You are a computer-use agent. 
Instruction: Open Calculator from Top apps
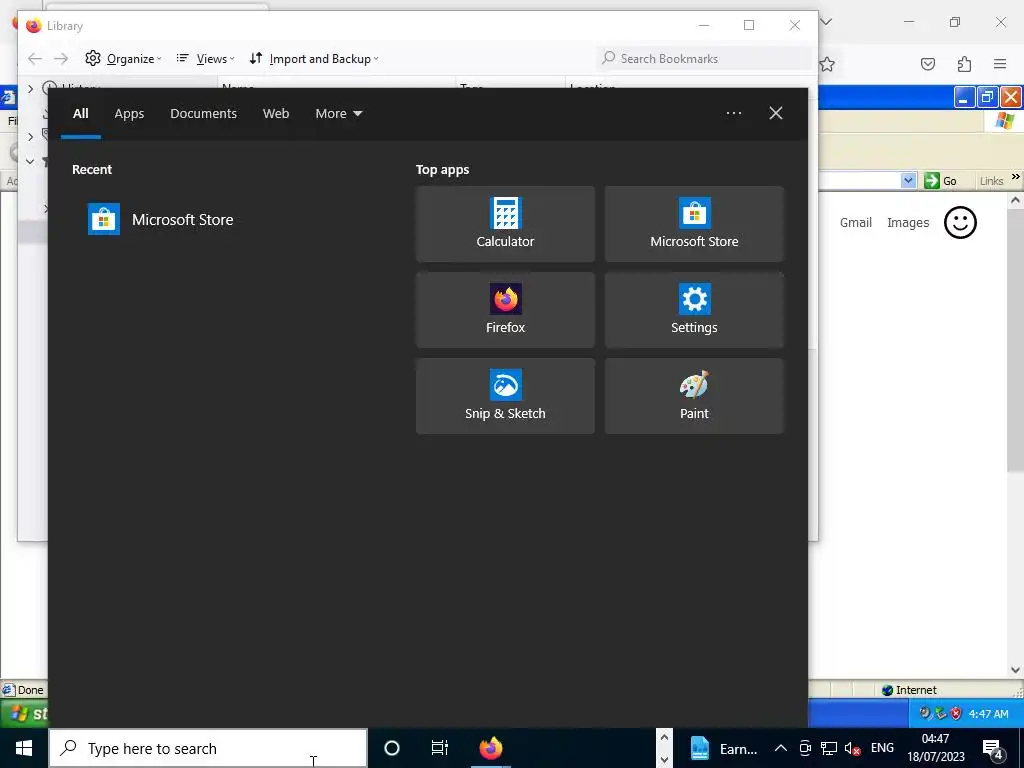(x=505, y=224)
